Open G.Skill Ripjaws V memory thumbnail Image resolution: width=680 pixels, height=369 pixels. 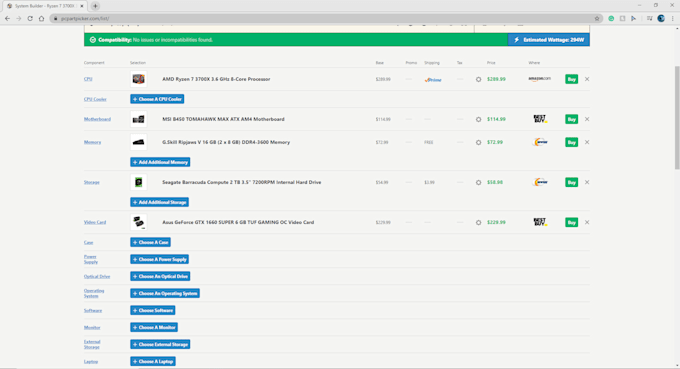tap(138, 142)
